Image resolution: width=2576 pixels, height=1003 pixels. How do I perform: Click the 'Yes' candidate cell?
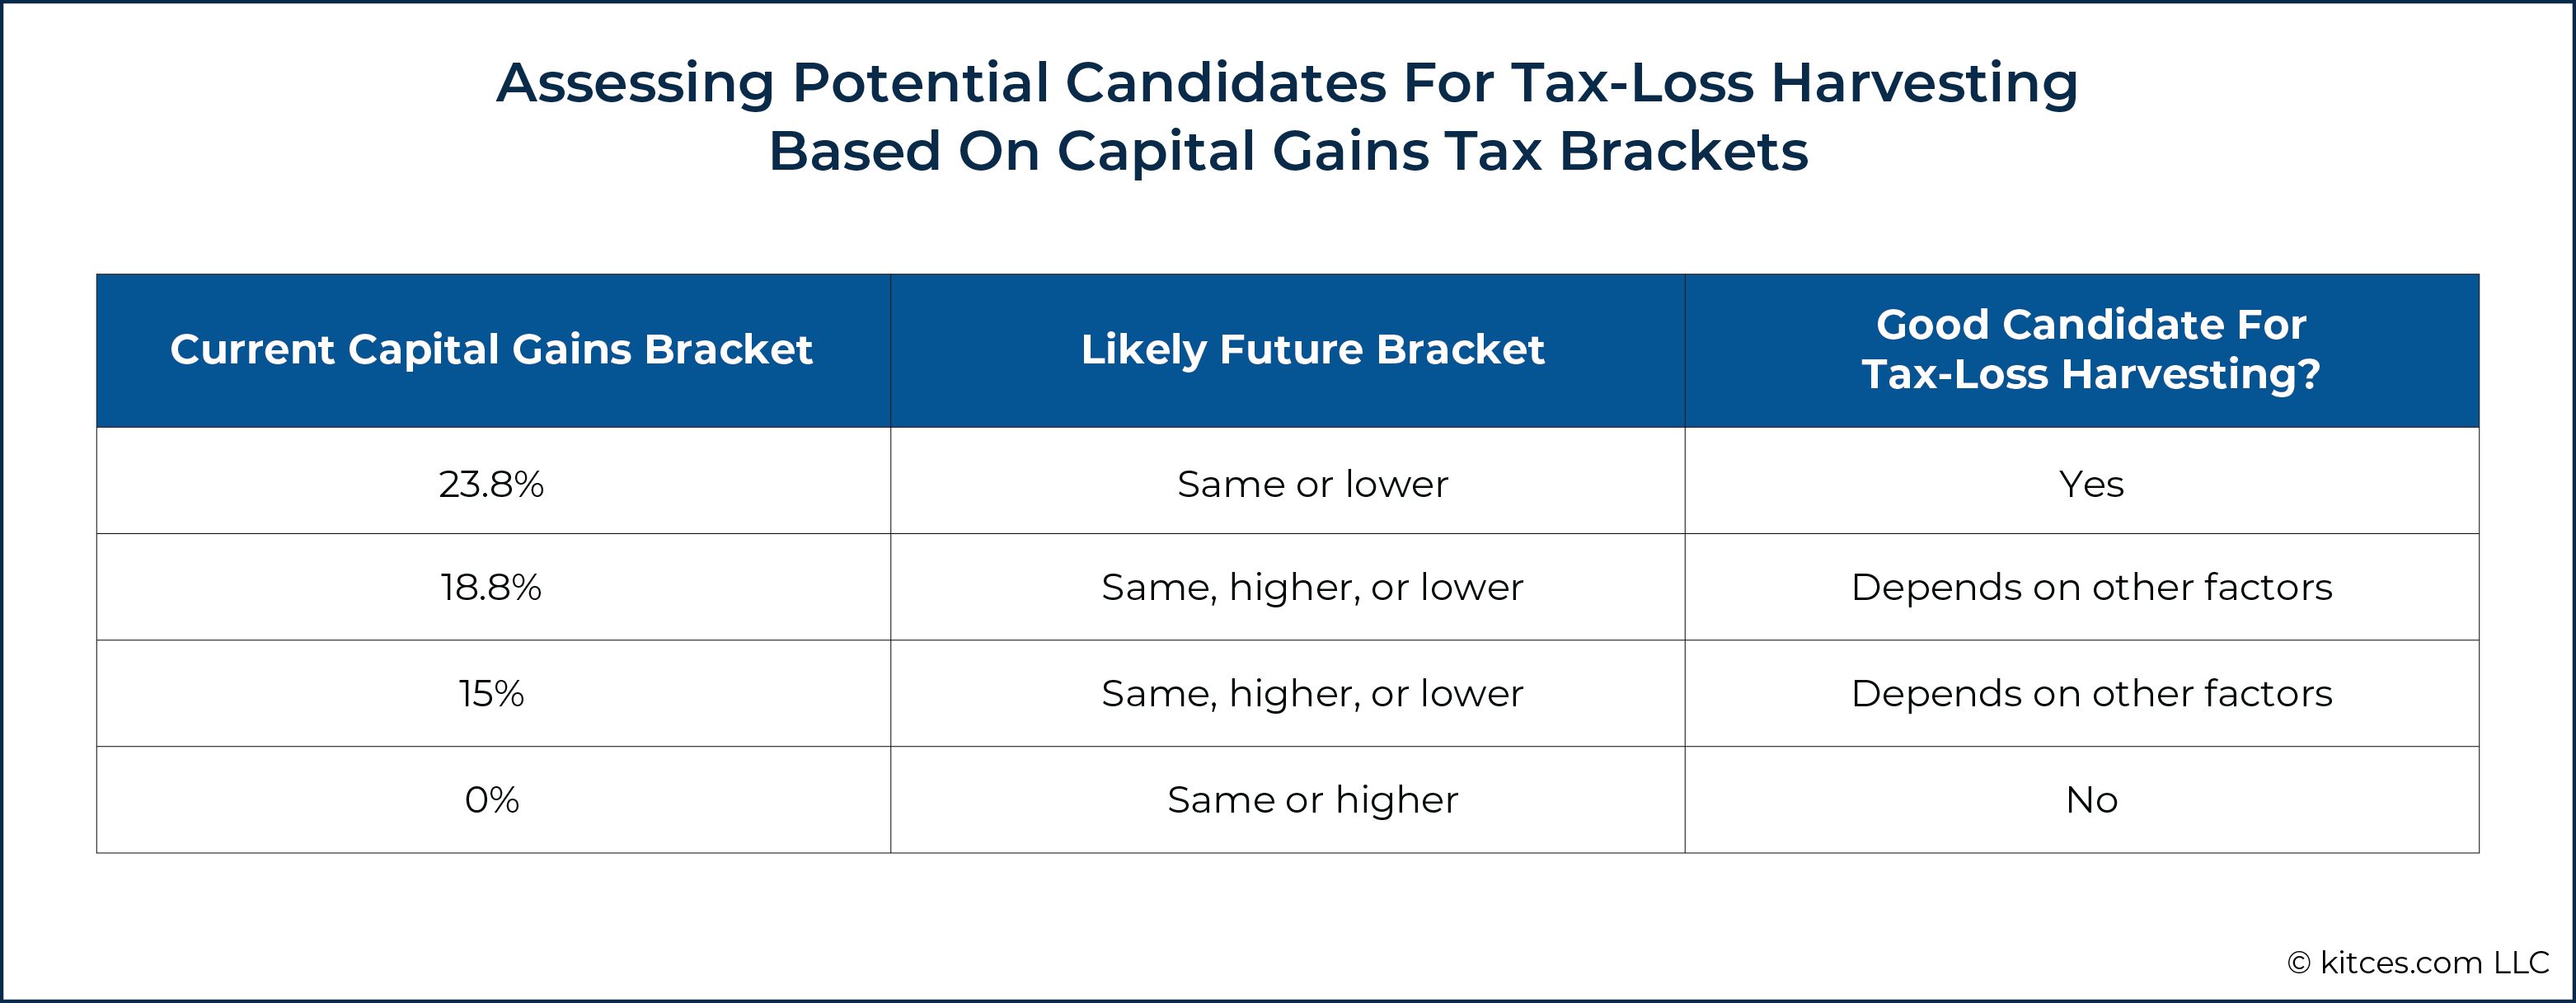coord(2082,481)
